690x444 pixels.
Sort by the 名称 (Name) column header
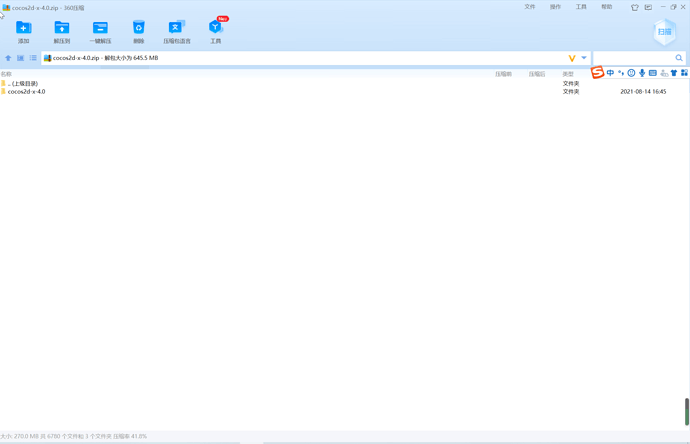pos(6,74)
